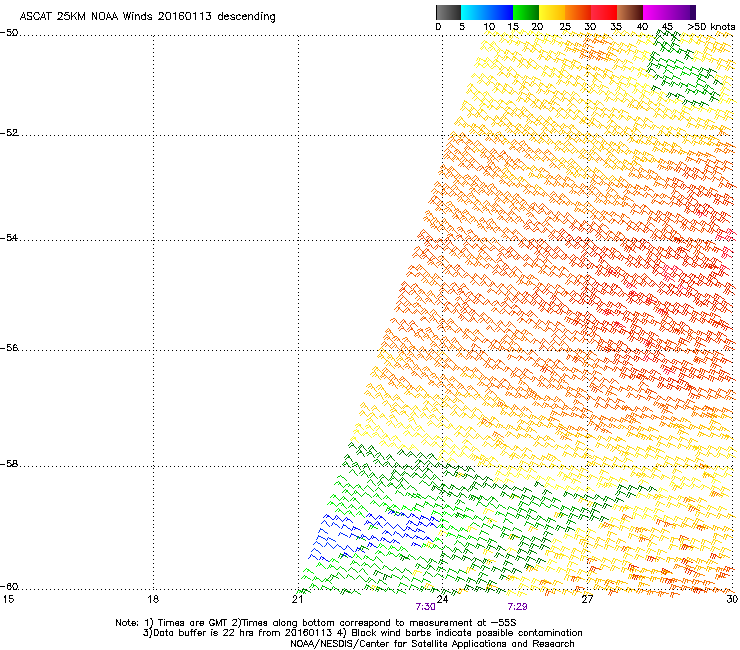Click the legend tick label '25'
This screenshot has width=740, height=650.
565,27
